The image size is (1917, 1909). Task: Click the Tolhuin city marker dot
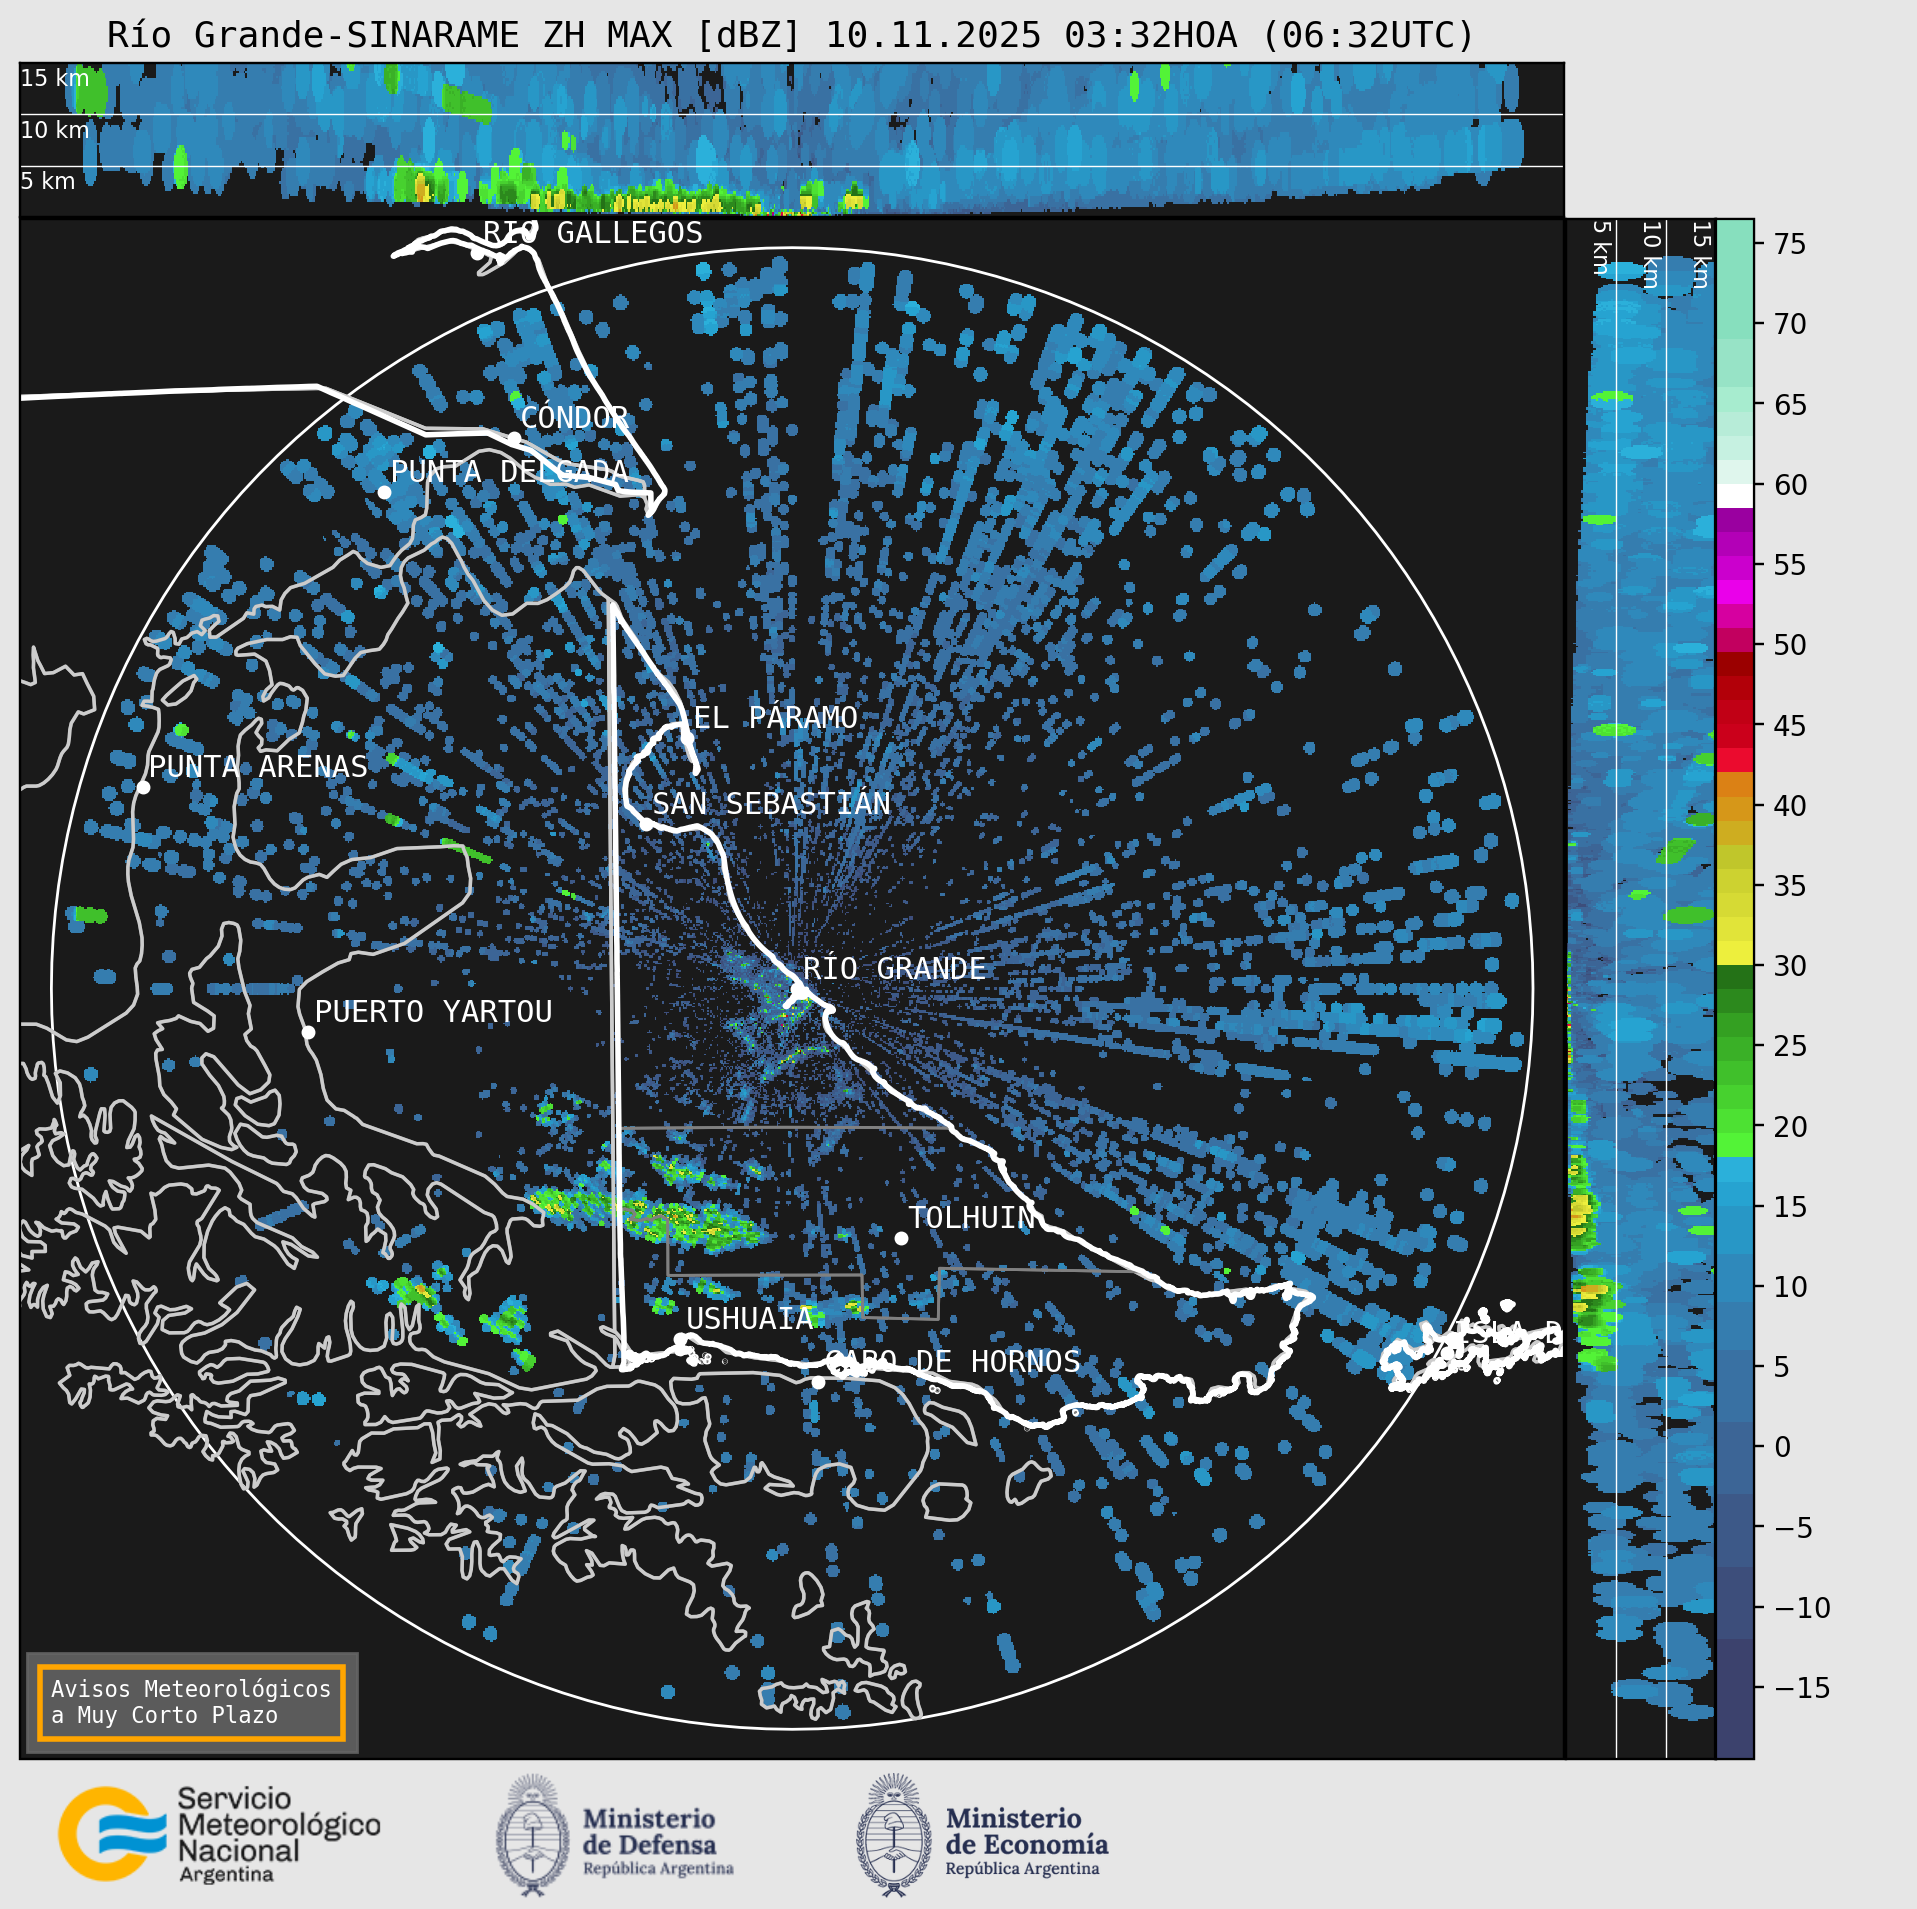[x=901, y=1238]
